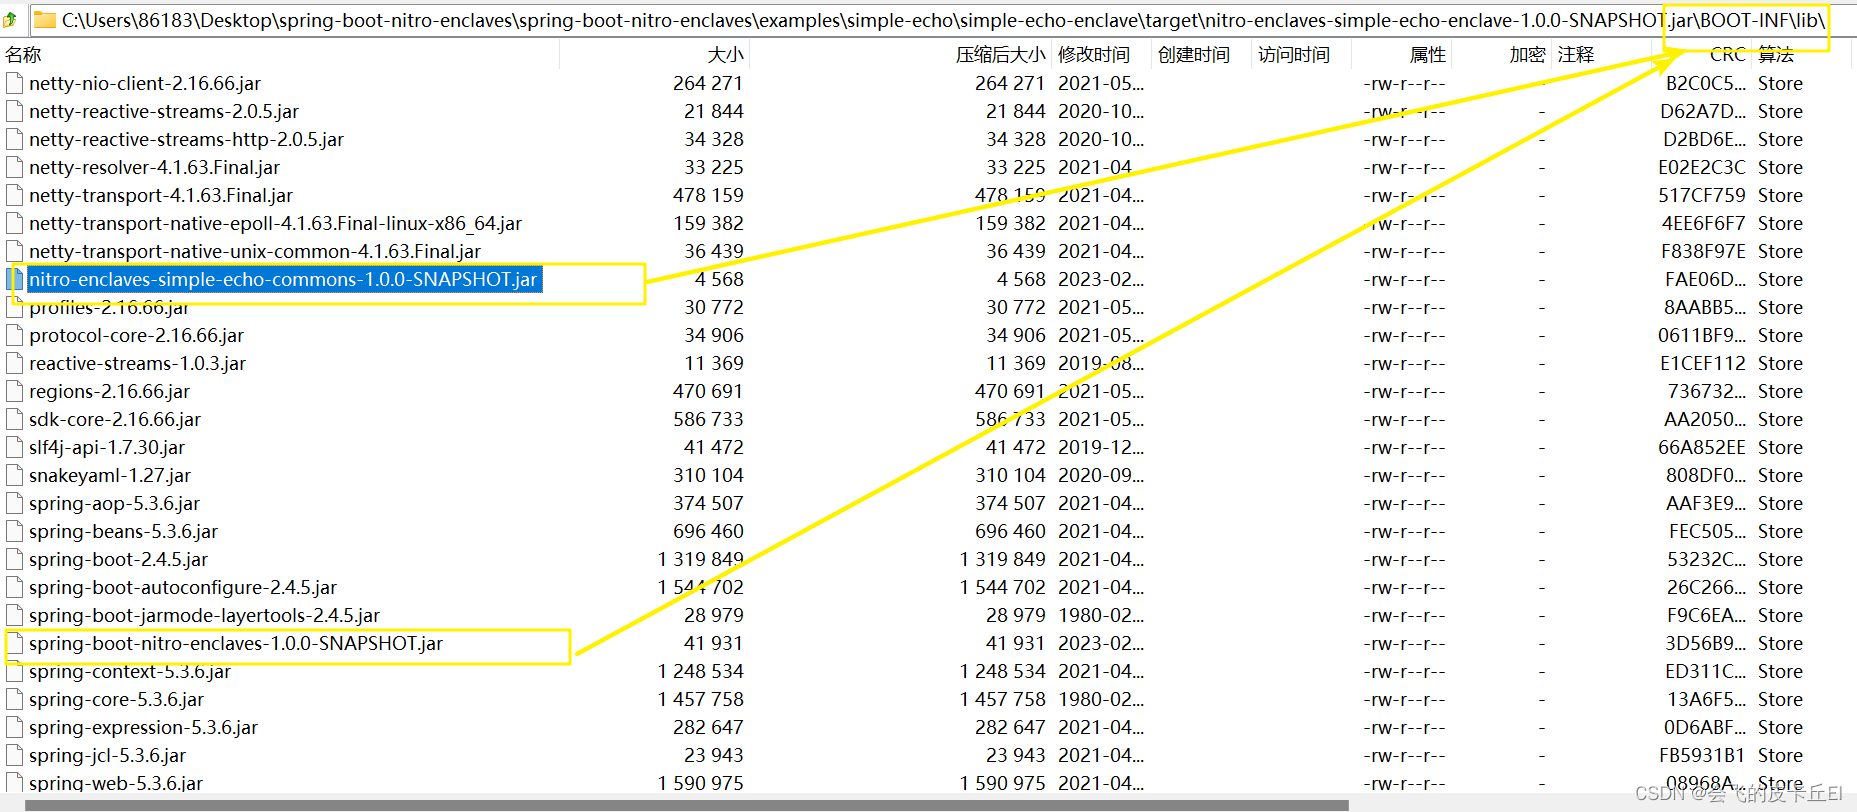This screenshot has height=812, width=1857.
Task: Click file icon of netty-reactive-streams-http-2.0.5.jar
Action: click(14, 139)
